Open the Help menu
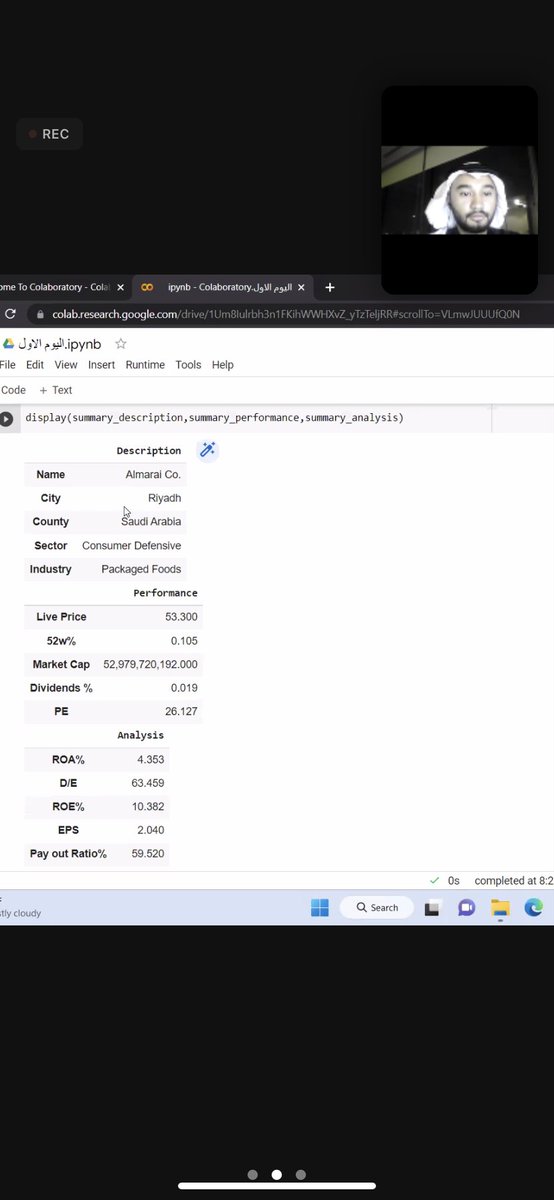Screen dimensions: 554x1200 (x=223, y=365)
